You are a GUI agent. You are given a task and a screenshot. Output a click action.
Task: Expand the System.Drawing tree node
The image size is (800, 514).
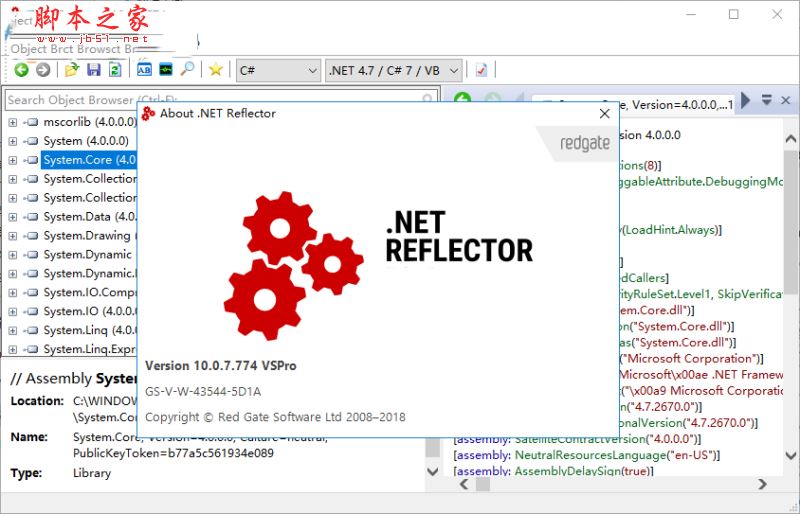[x=13, y=236]
